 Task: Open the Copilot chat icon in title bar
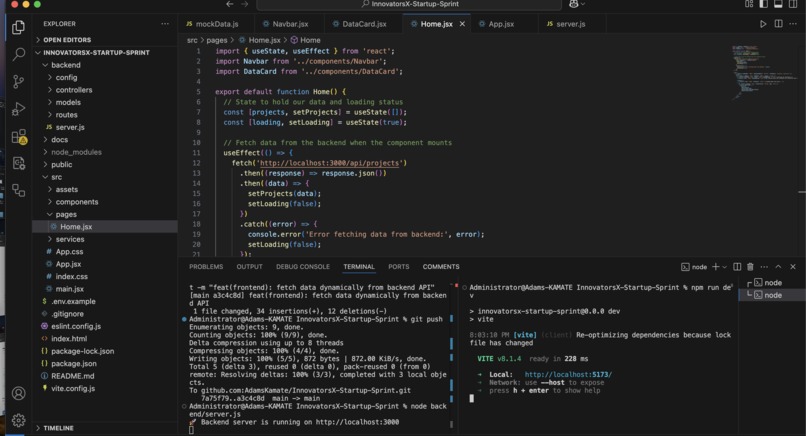point(574,4)
